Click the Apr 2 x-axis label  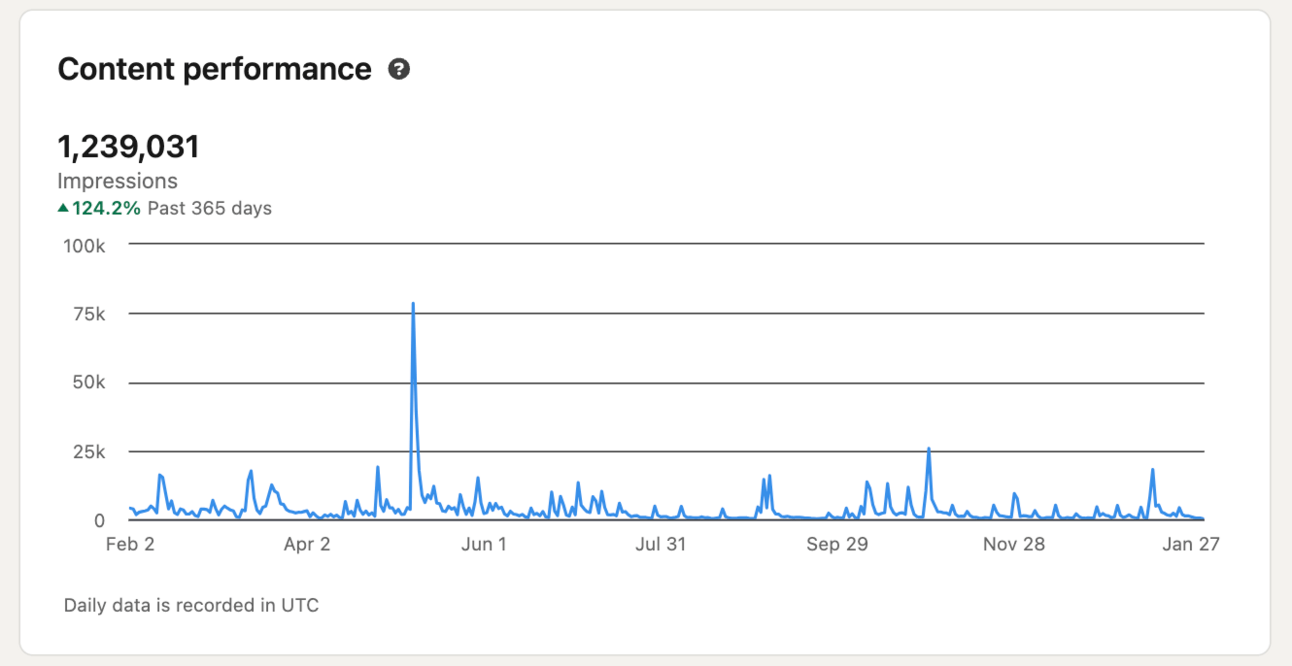click(x=307, y=544)
